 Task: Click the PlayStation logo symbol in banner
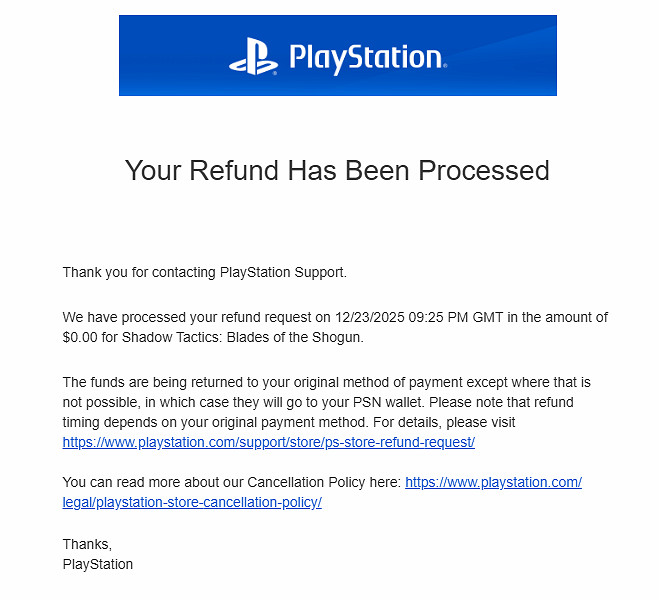click(253, 56)
